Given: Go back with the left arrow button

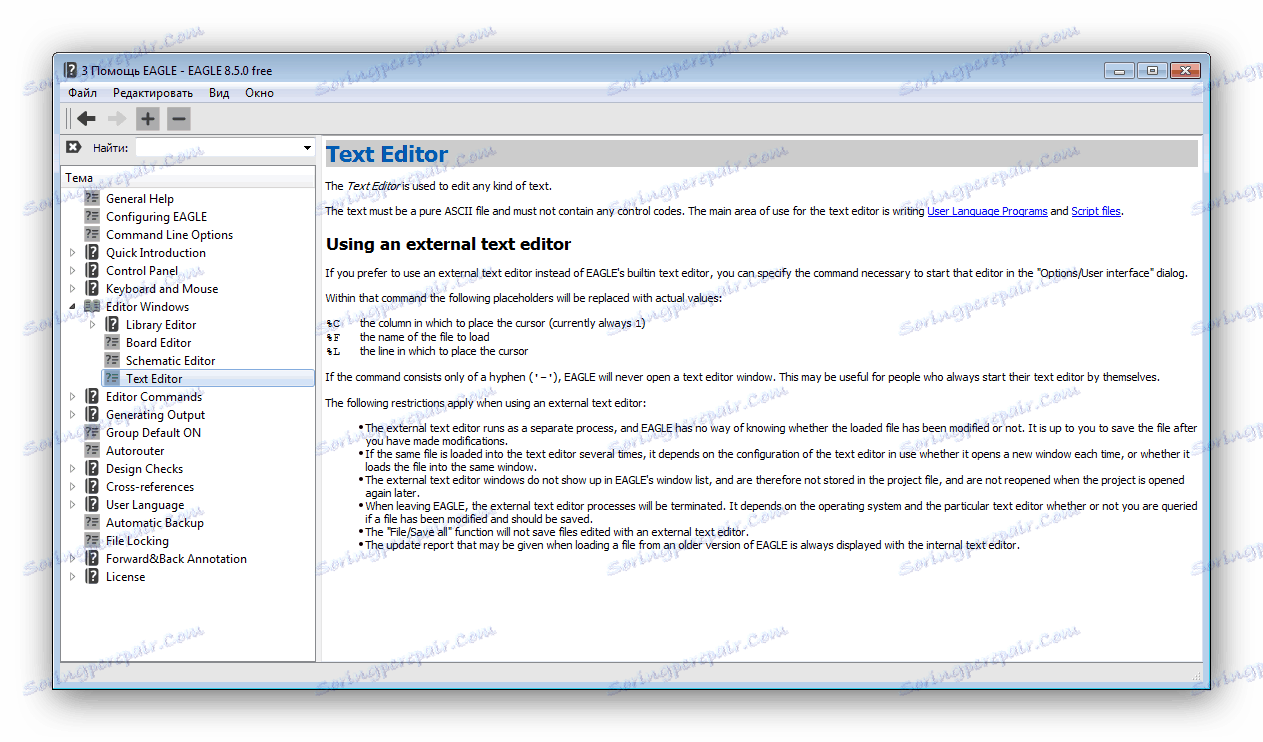Looking at the screenshot, I should coord(87,119).
